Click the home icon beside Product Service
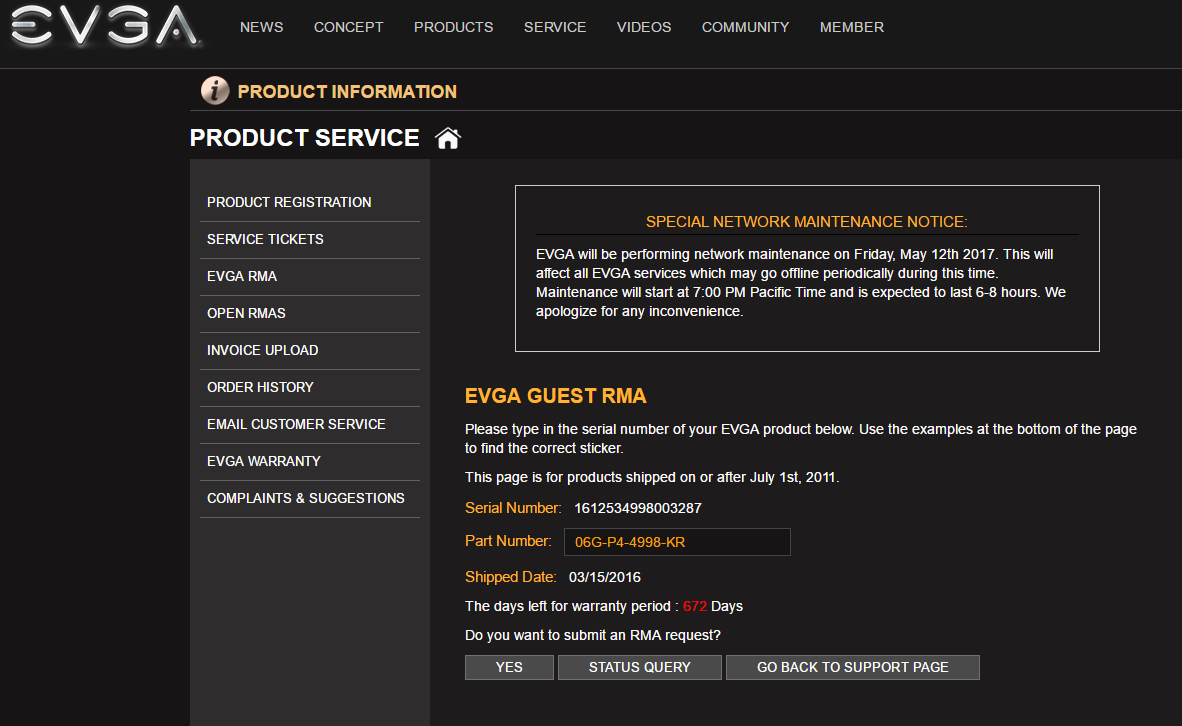 448,138
